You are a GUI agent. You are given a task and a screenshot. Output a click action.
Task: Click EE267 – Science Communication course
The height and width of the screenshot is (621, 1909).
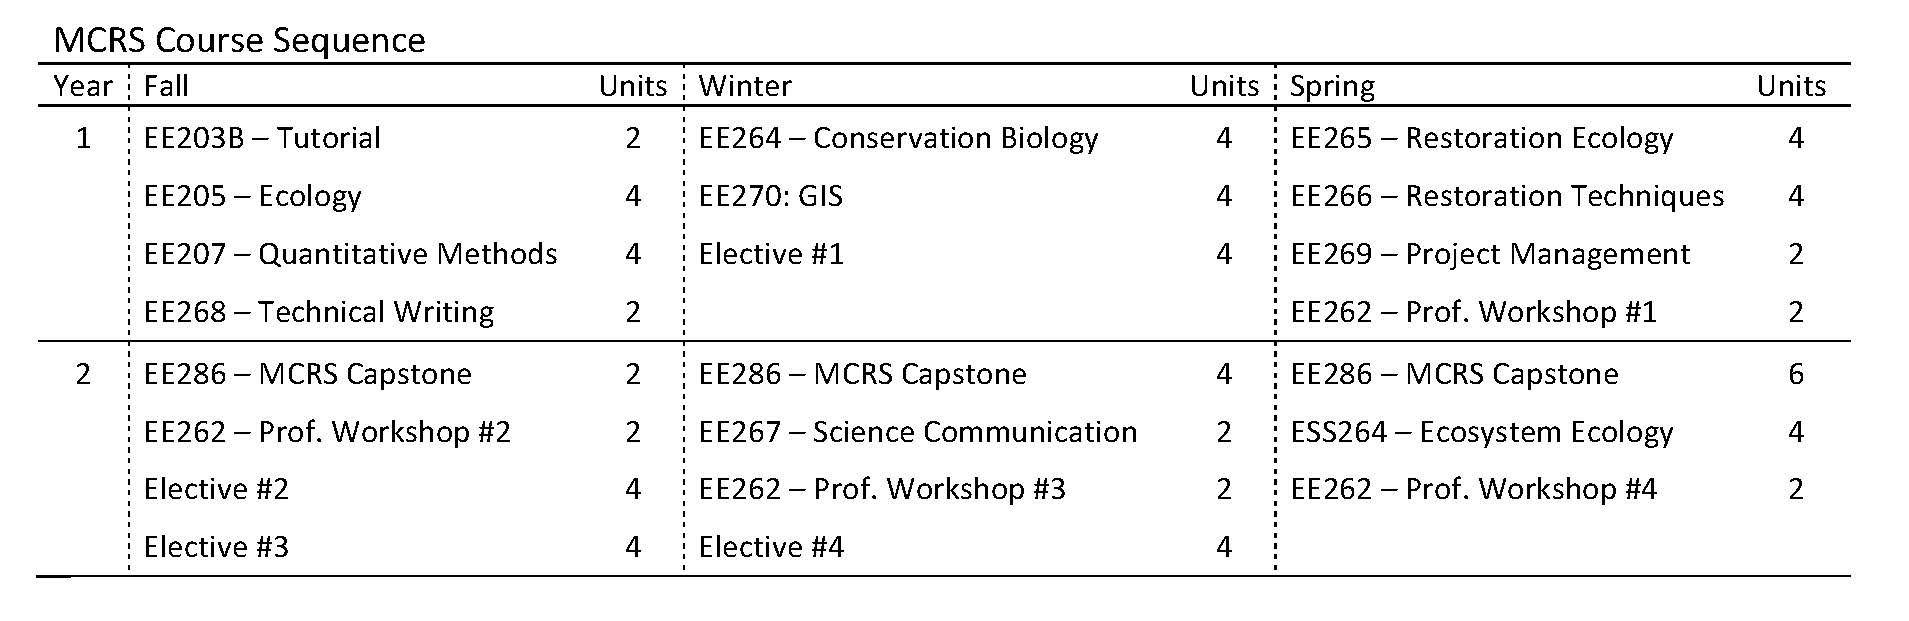click(917, 432)
